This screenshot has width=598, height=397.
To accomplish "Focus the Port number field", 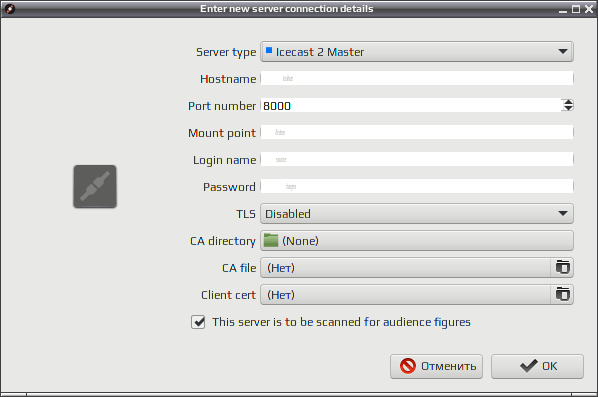I will click(x=411, y=106).
